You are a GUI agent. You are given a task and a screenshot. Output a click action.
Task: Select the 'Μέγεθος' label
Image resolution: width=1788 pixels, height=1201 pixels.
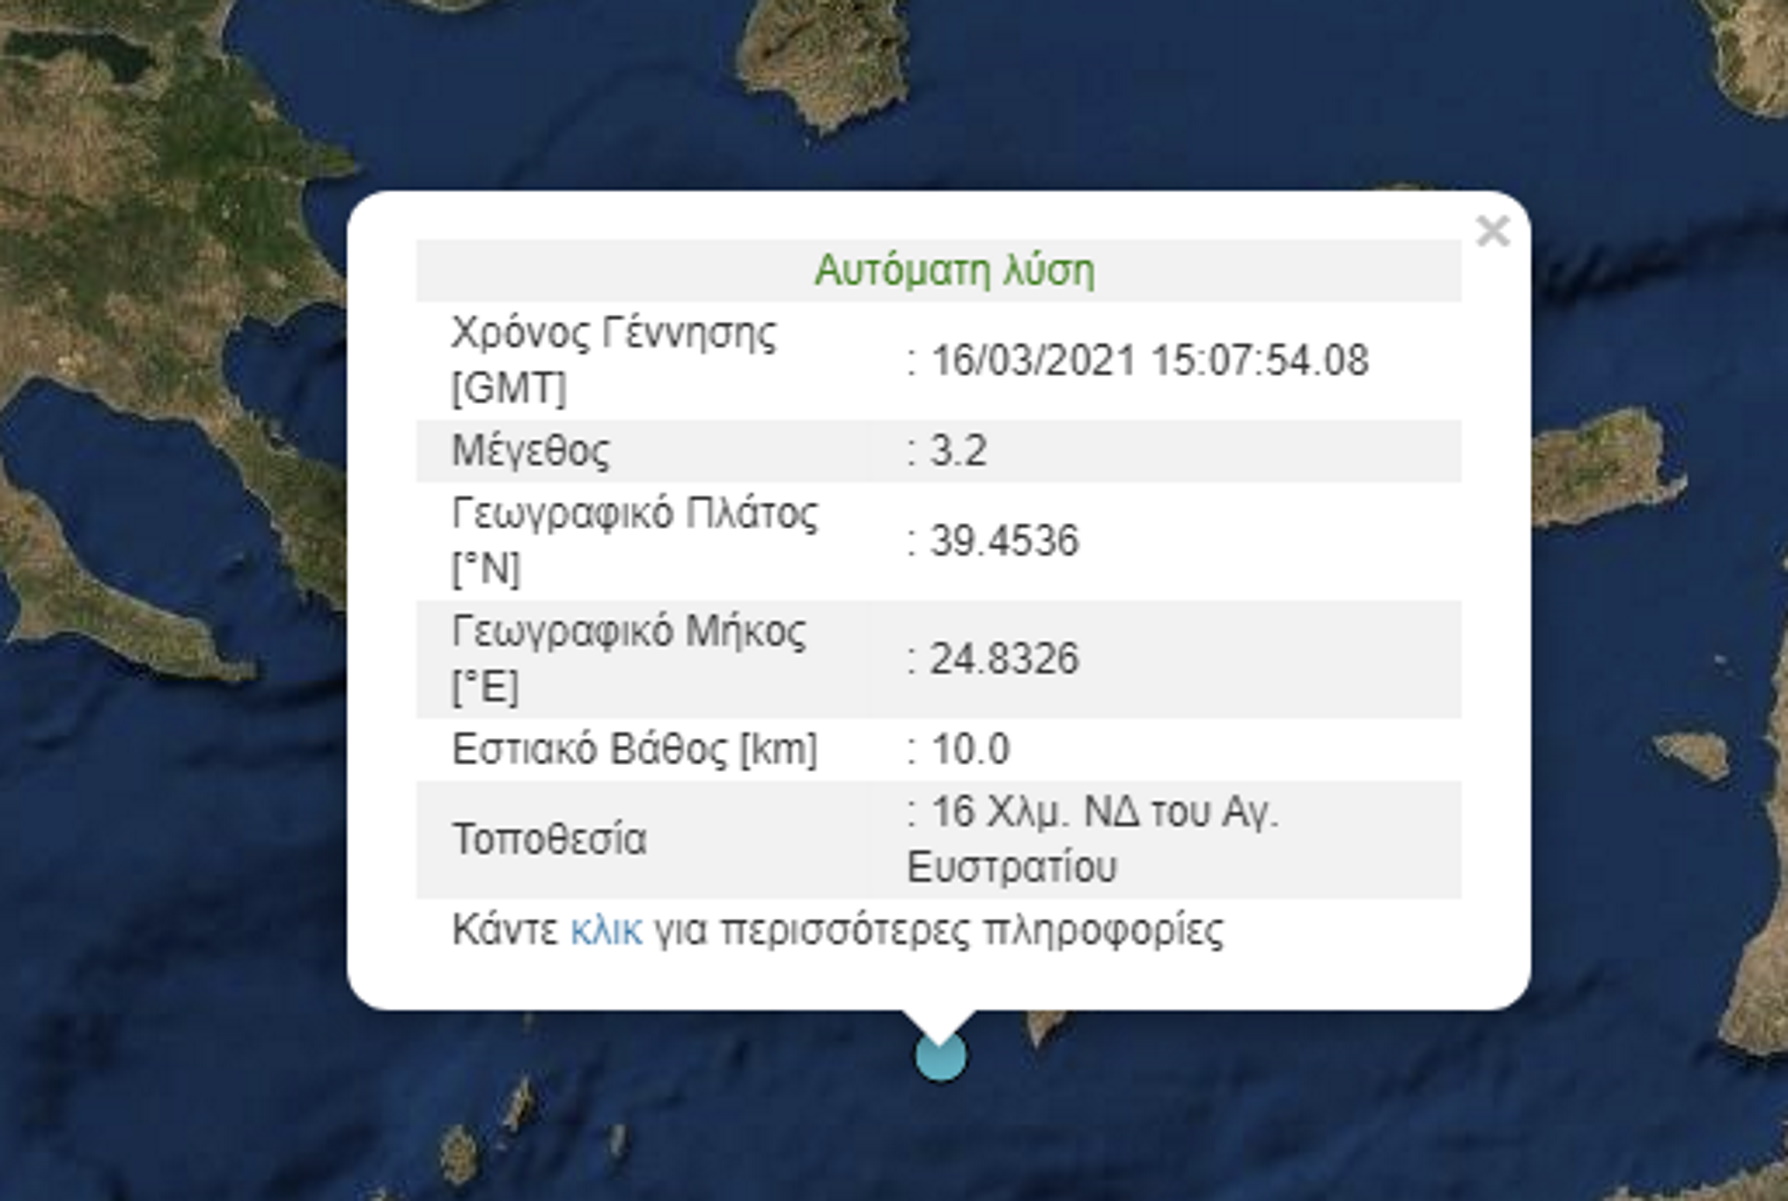coord(530,451)
